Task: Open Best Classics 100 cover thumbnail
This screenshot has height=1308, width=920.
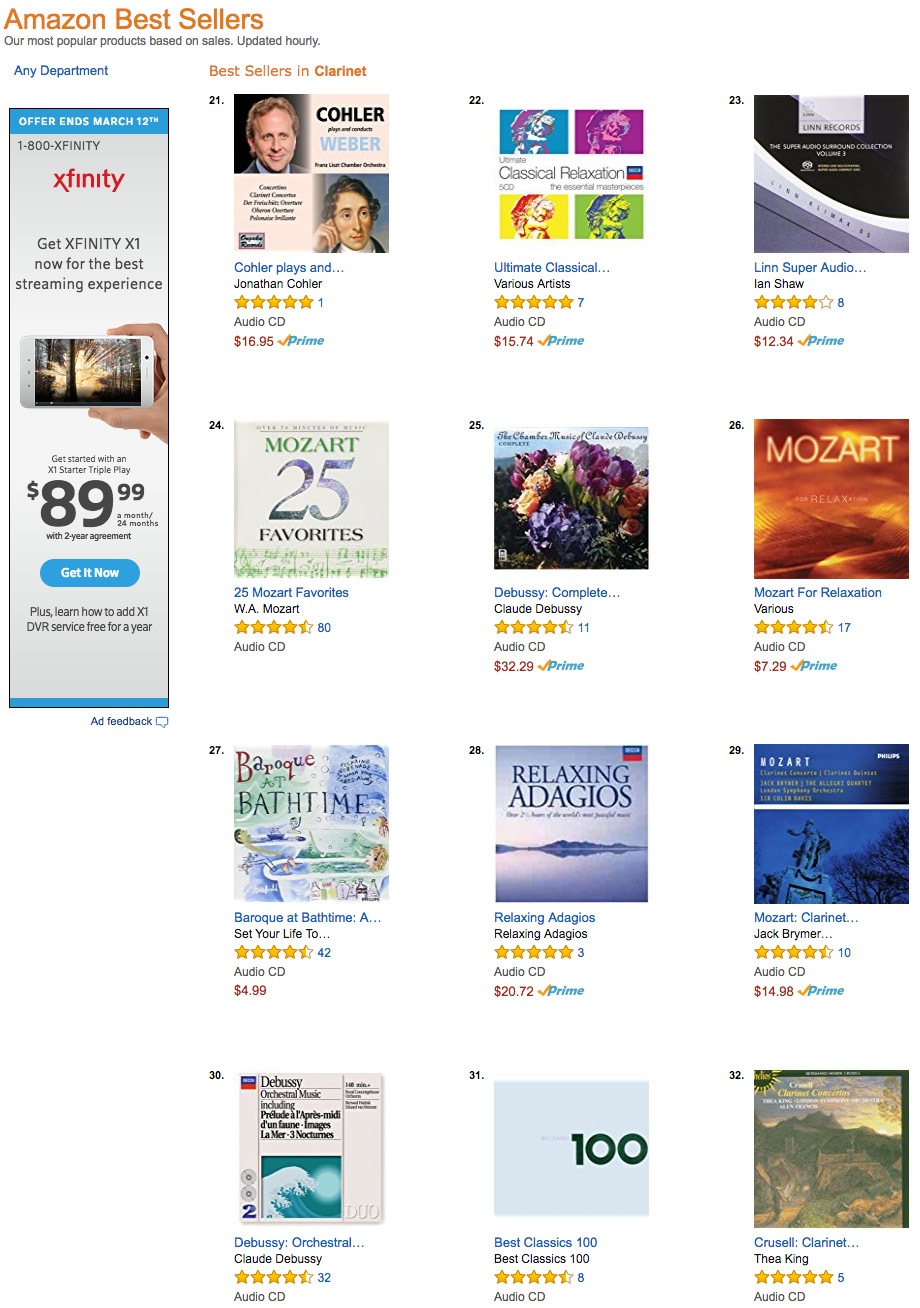Action: (571, 1148)
